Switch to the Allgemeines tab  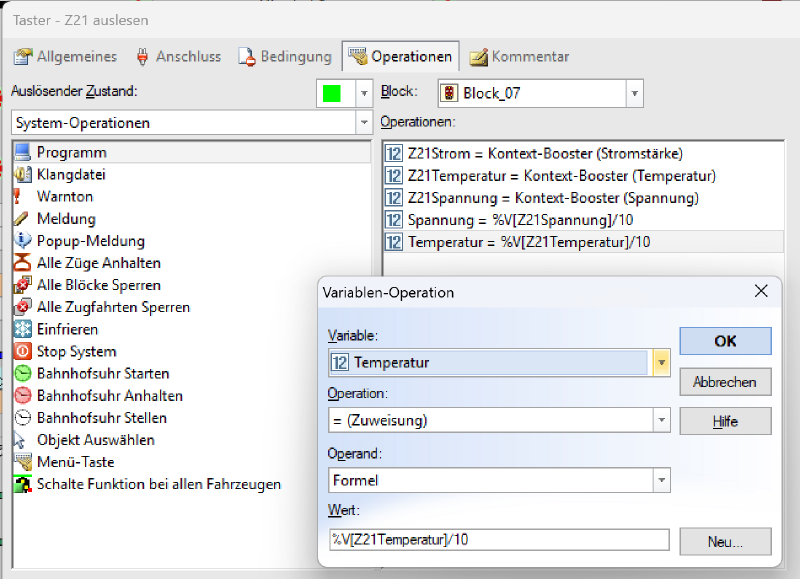(x=65, y=56)
